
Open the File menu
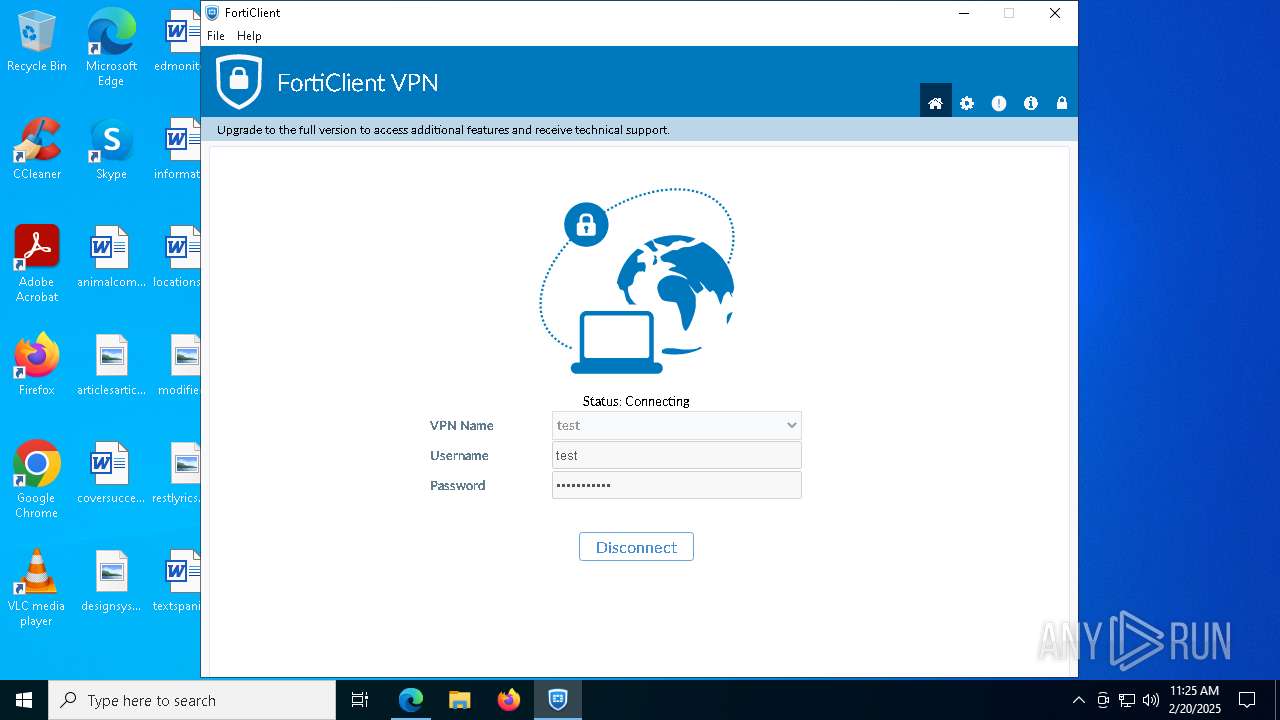(x=216, y=35)
